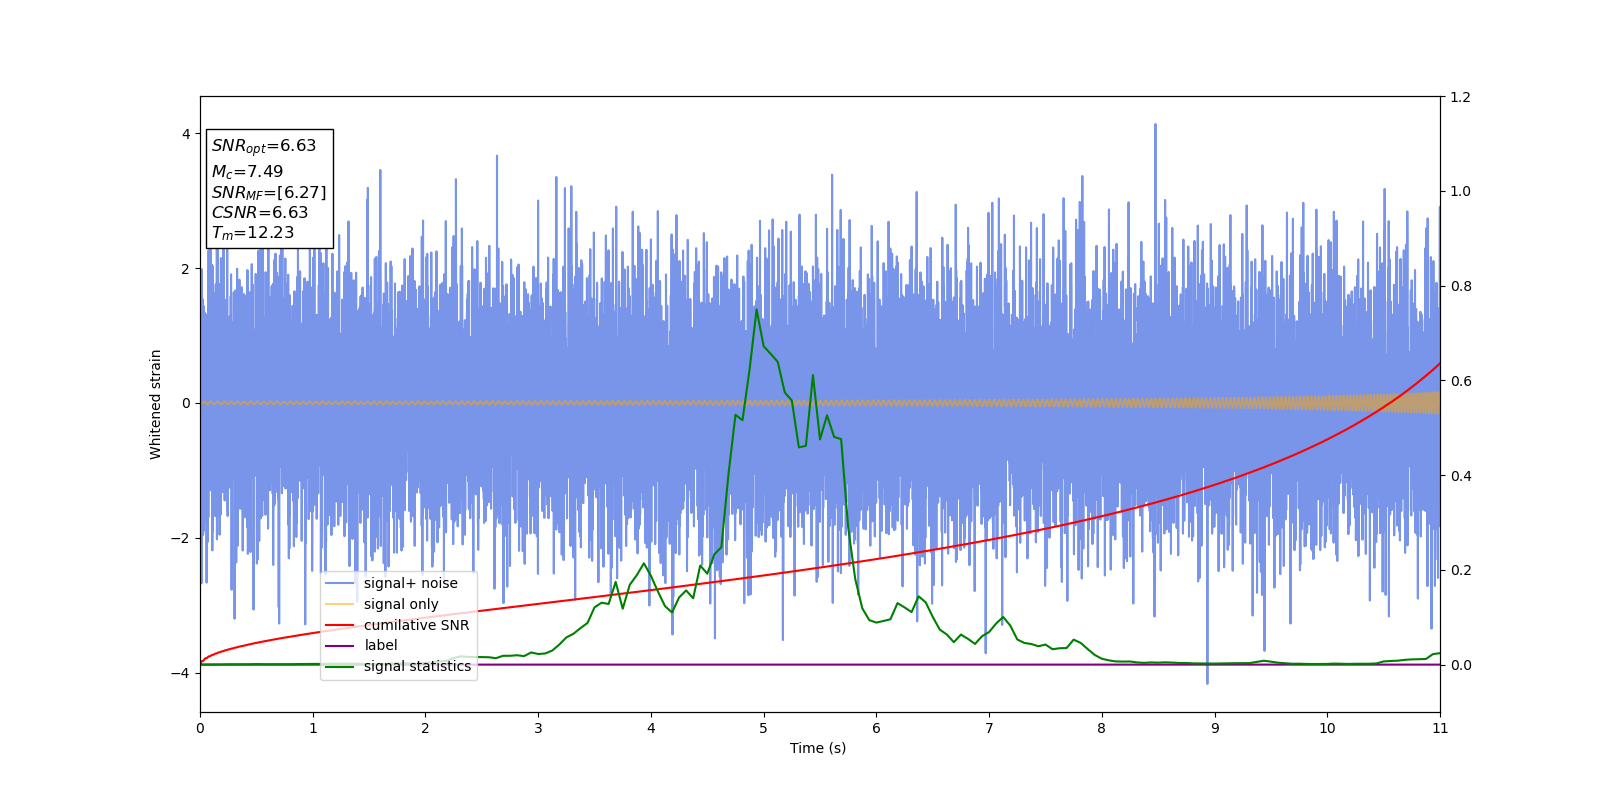The height and width of the screenshot is (800, 1600).
Task: Click the green signal statistics peak near 5 seconds
Action: pos(756,310)
